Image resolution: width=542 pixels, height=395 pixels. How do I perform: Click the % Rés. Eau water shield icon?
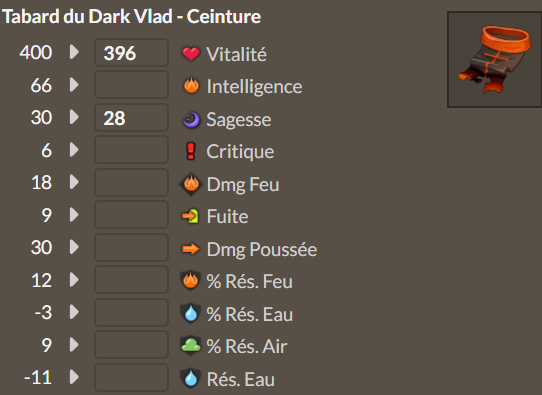click(x=190, y=313)
